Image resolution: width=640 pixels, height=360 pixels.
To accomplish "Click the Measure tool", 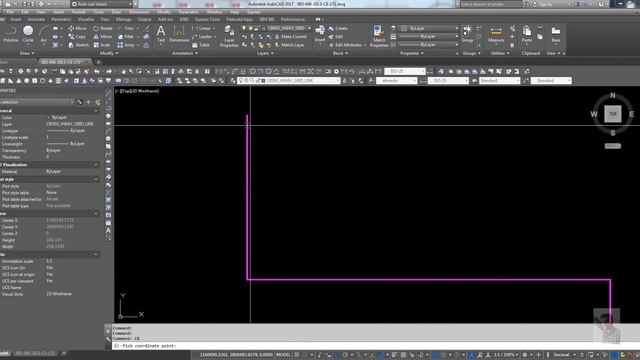I will click(496, 34).
